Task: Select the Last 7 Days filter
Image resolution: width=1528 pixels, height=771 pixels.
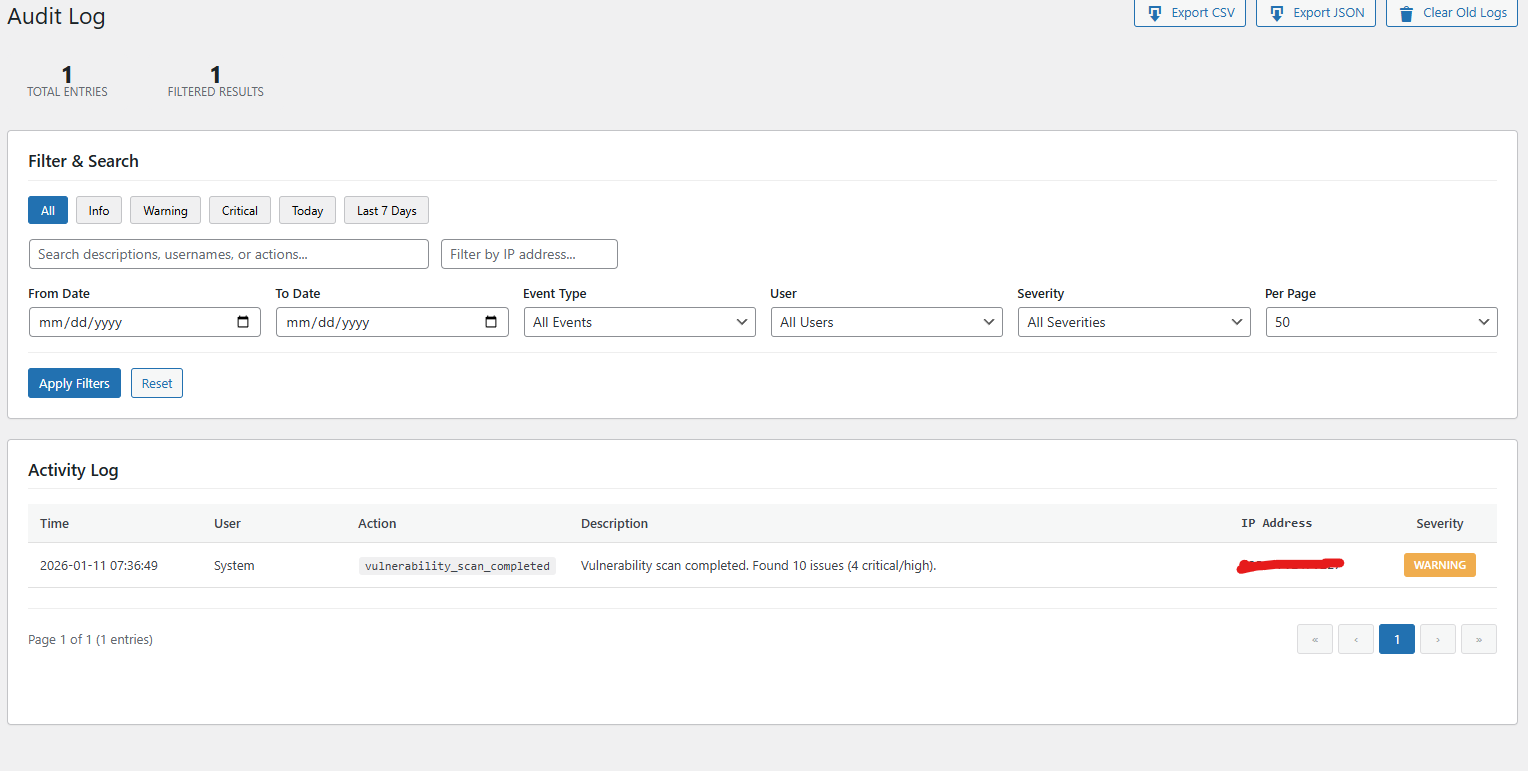Action: click(386, 210)
